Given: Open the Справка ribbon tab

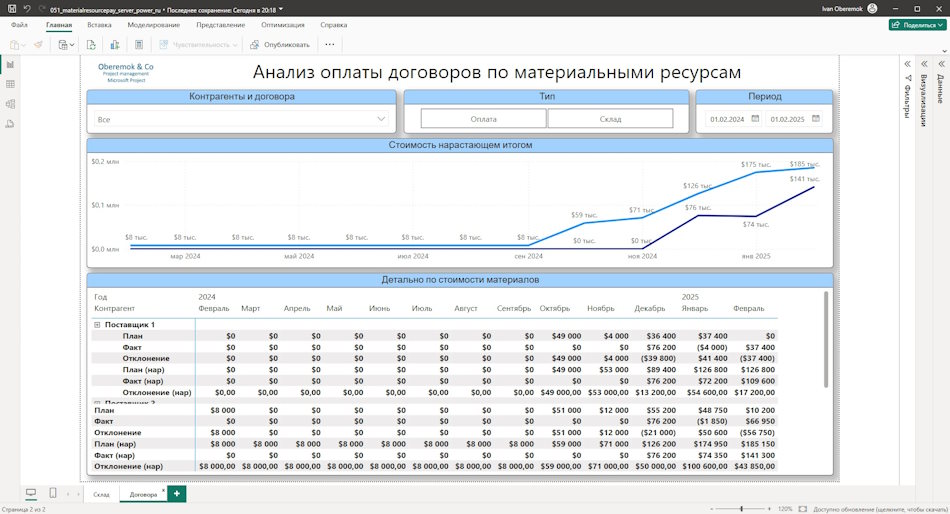Looking at the screenshot, I should pos(333,25).
